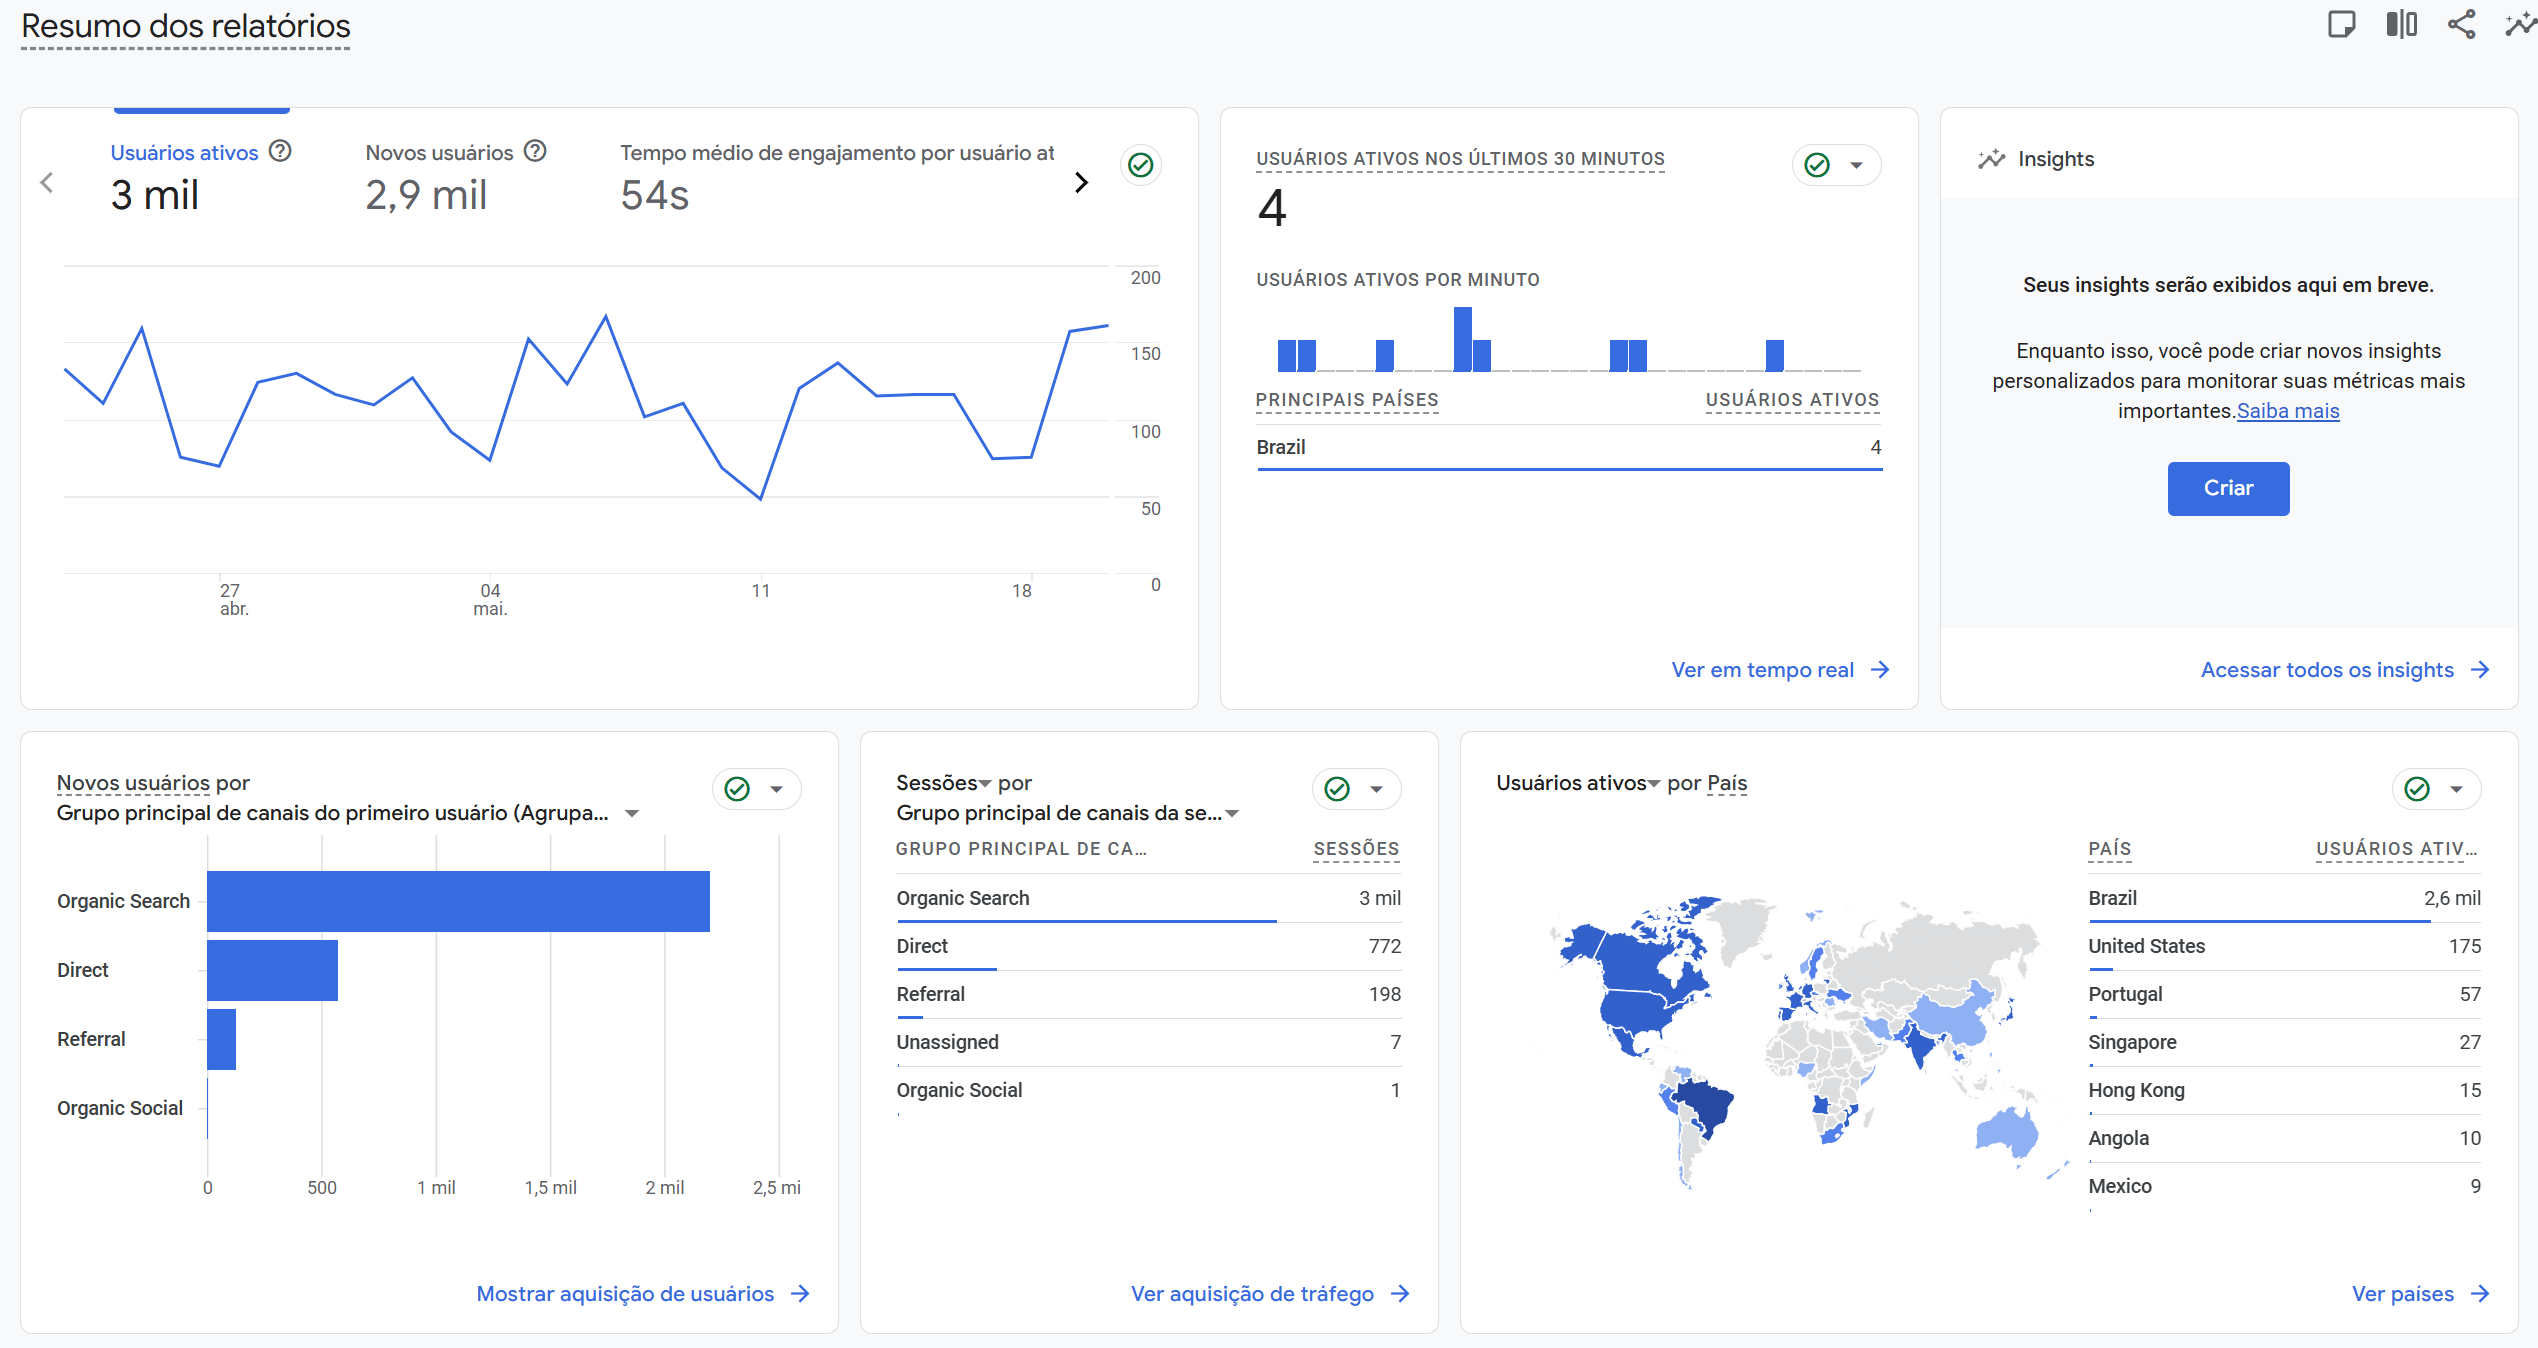The width and height of the screenshot is (2538, 1348).
Task: Click the Criar insights button
Action: (x=2228, y=488)
